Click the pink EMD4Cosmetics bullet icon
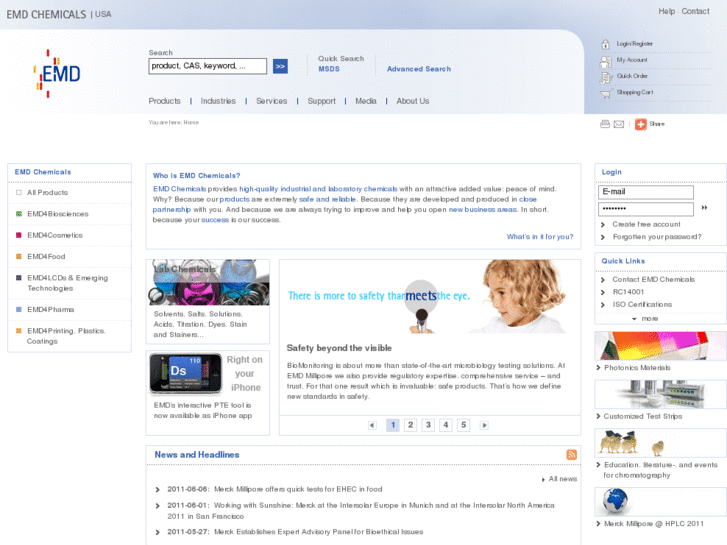Viewport: 727px width, 545px height. click(x=19, y=235)
